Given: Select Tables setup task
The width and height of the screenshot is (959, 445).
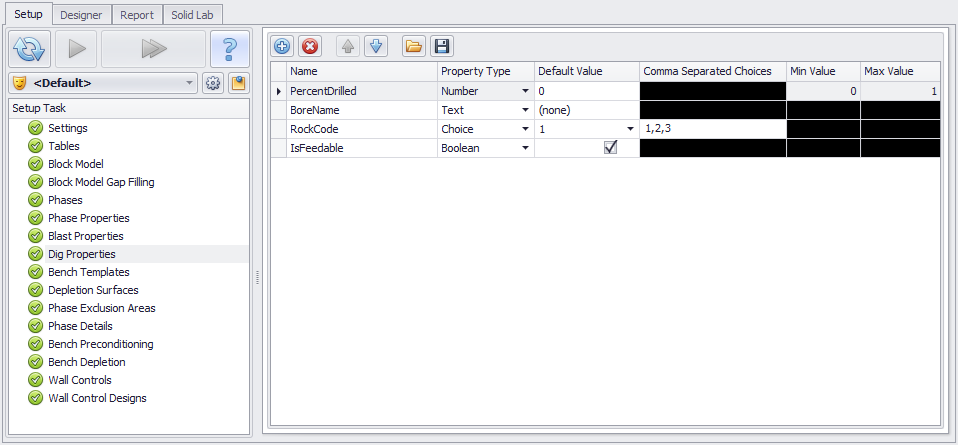Looking at the screenshot, I should point(64,146).
